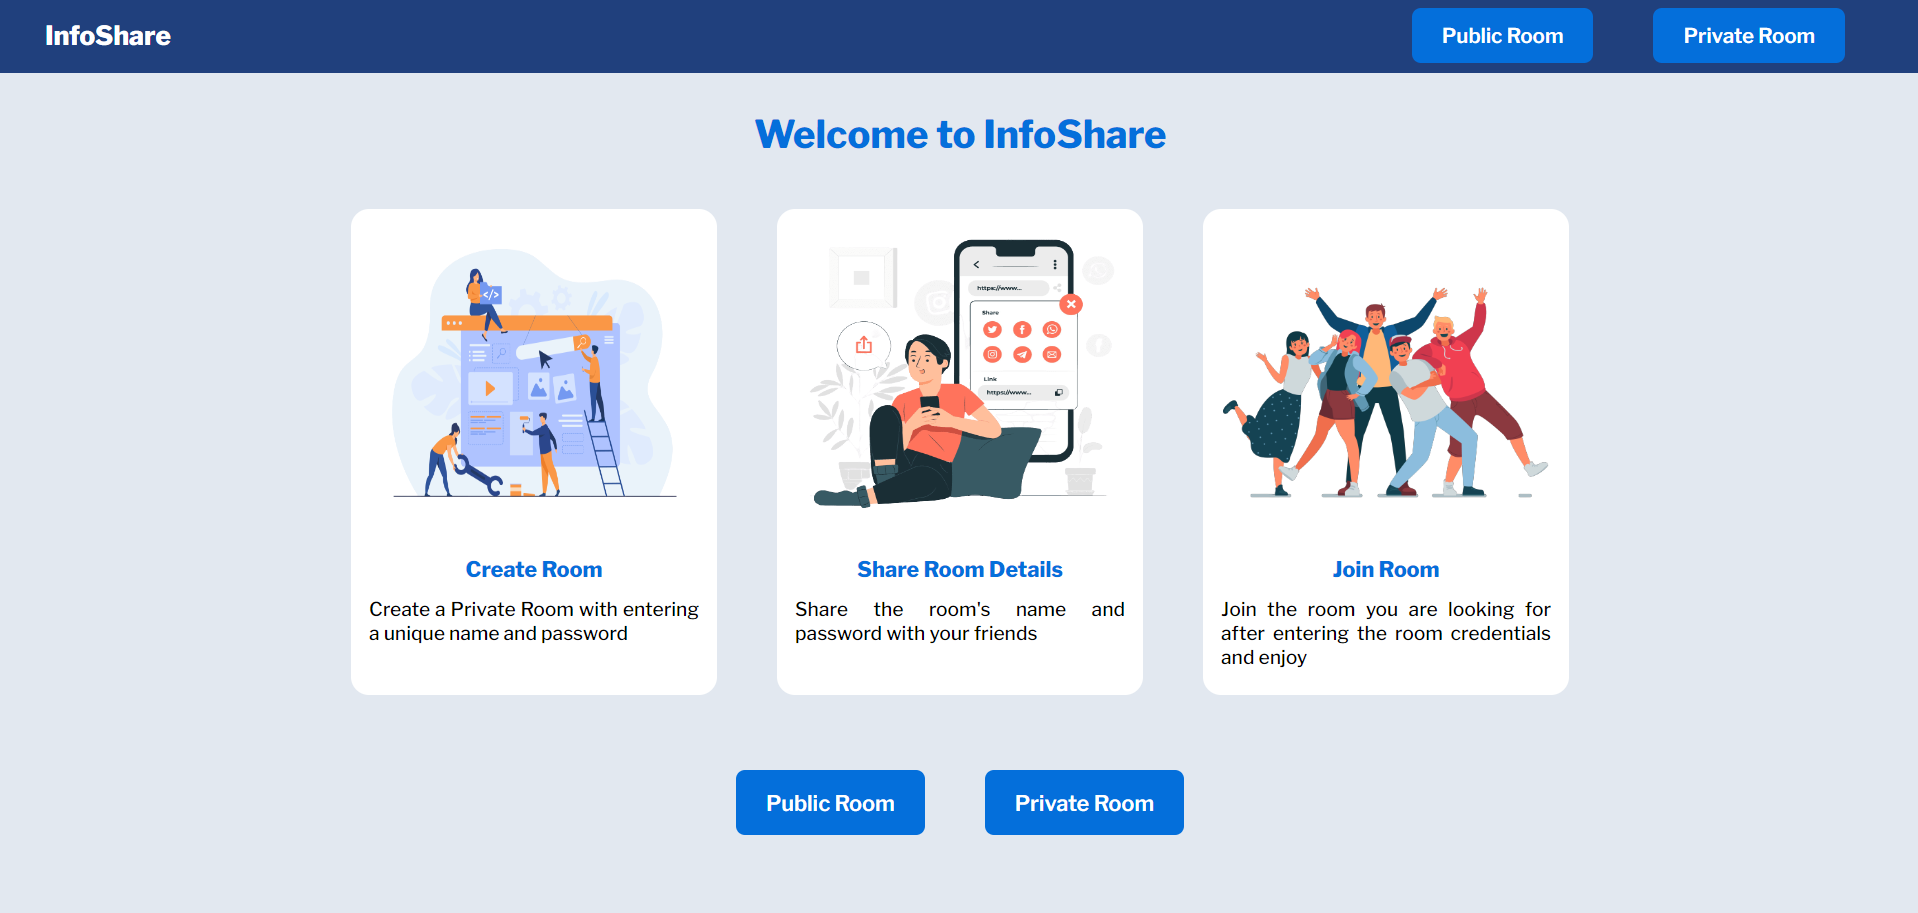Select the Create Room card title
The image size is (1918, 913).
tap(534, 569)
